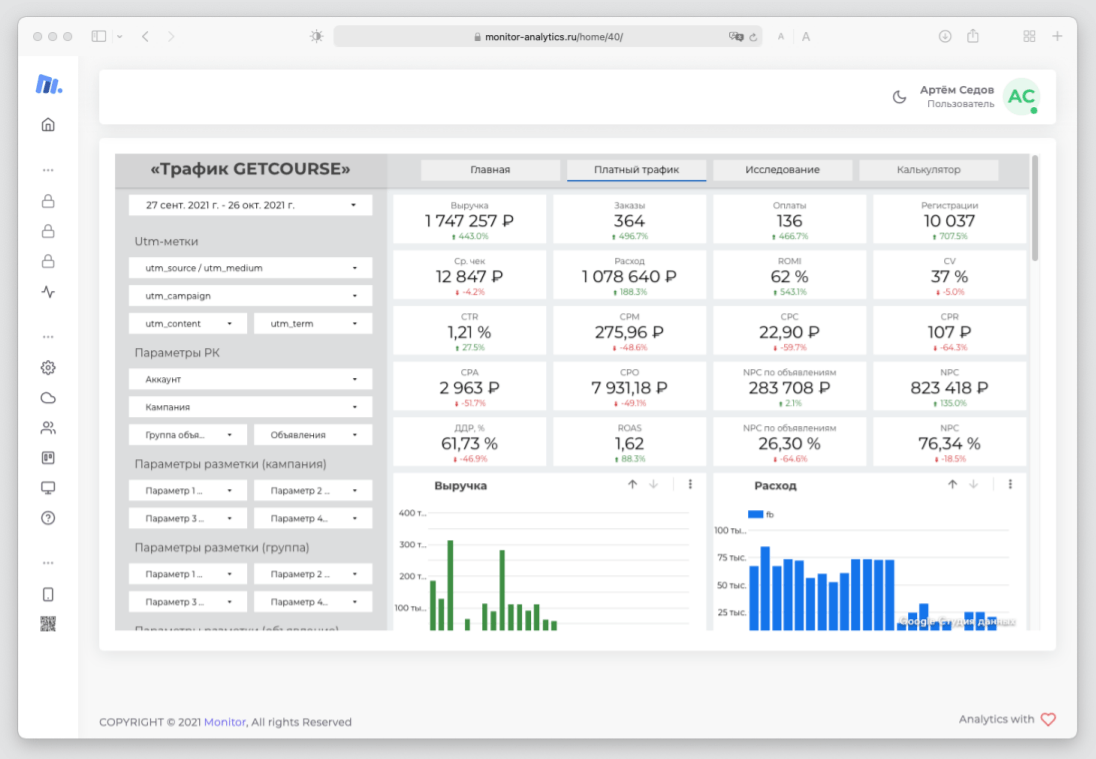The height and width of the screenshot is (759, 1096).
Task: Open the users icon in sidebar
Action: point(48,428)
